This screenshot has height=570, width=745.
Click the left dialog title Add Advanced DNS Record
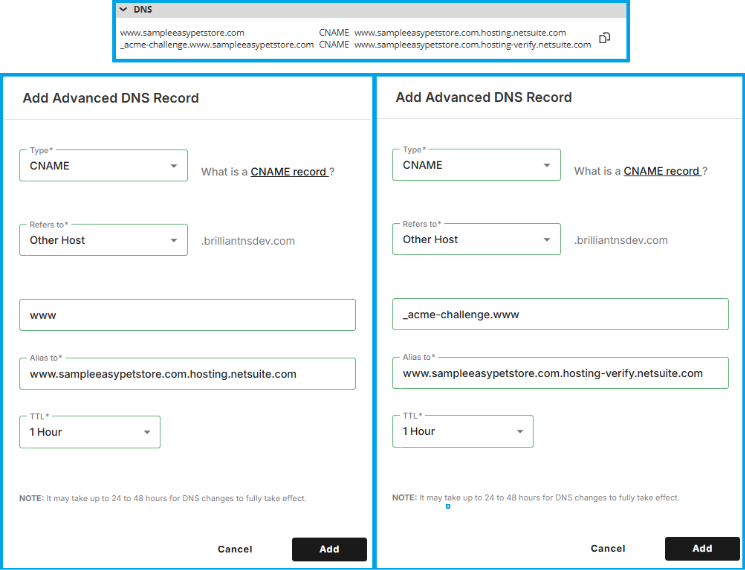click(x=111, y=98)
